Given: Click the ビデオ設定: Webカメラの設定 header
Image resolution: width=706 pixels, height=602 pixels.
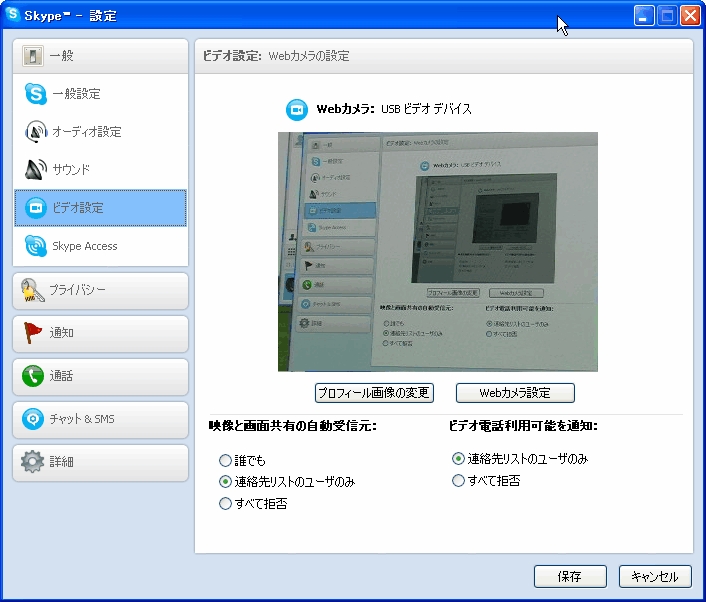Looking at the screenshot, I should (x=276, y=56).
